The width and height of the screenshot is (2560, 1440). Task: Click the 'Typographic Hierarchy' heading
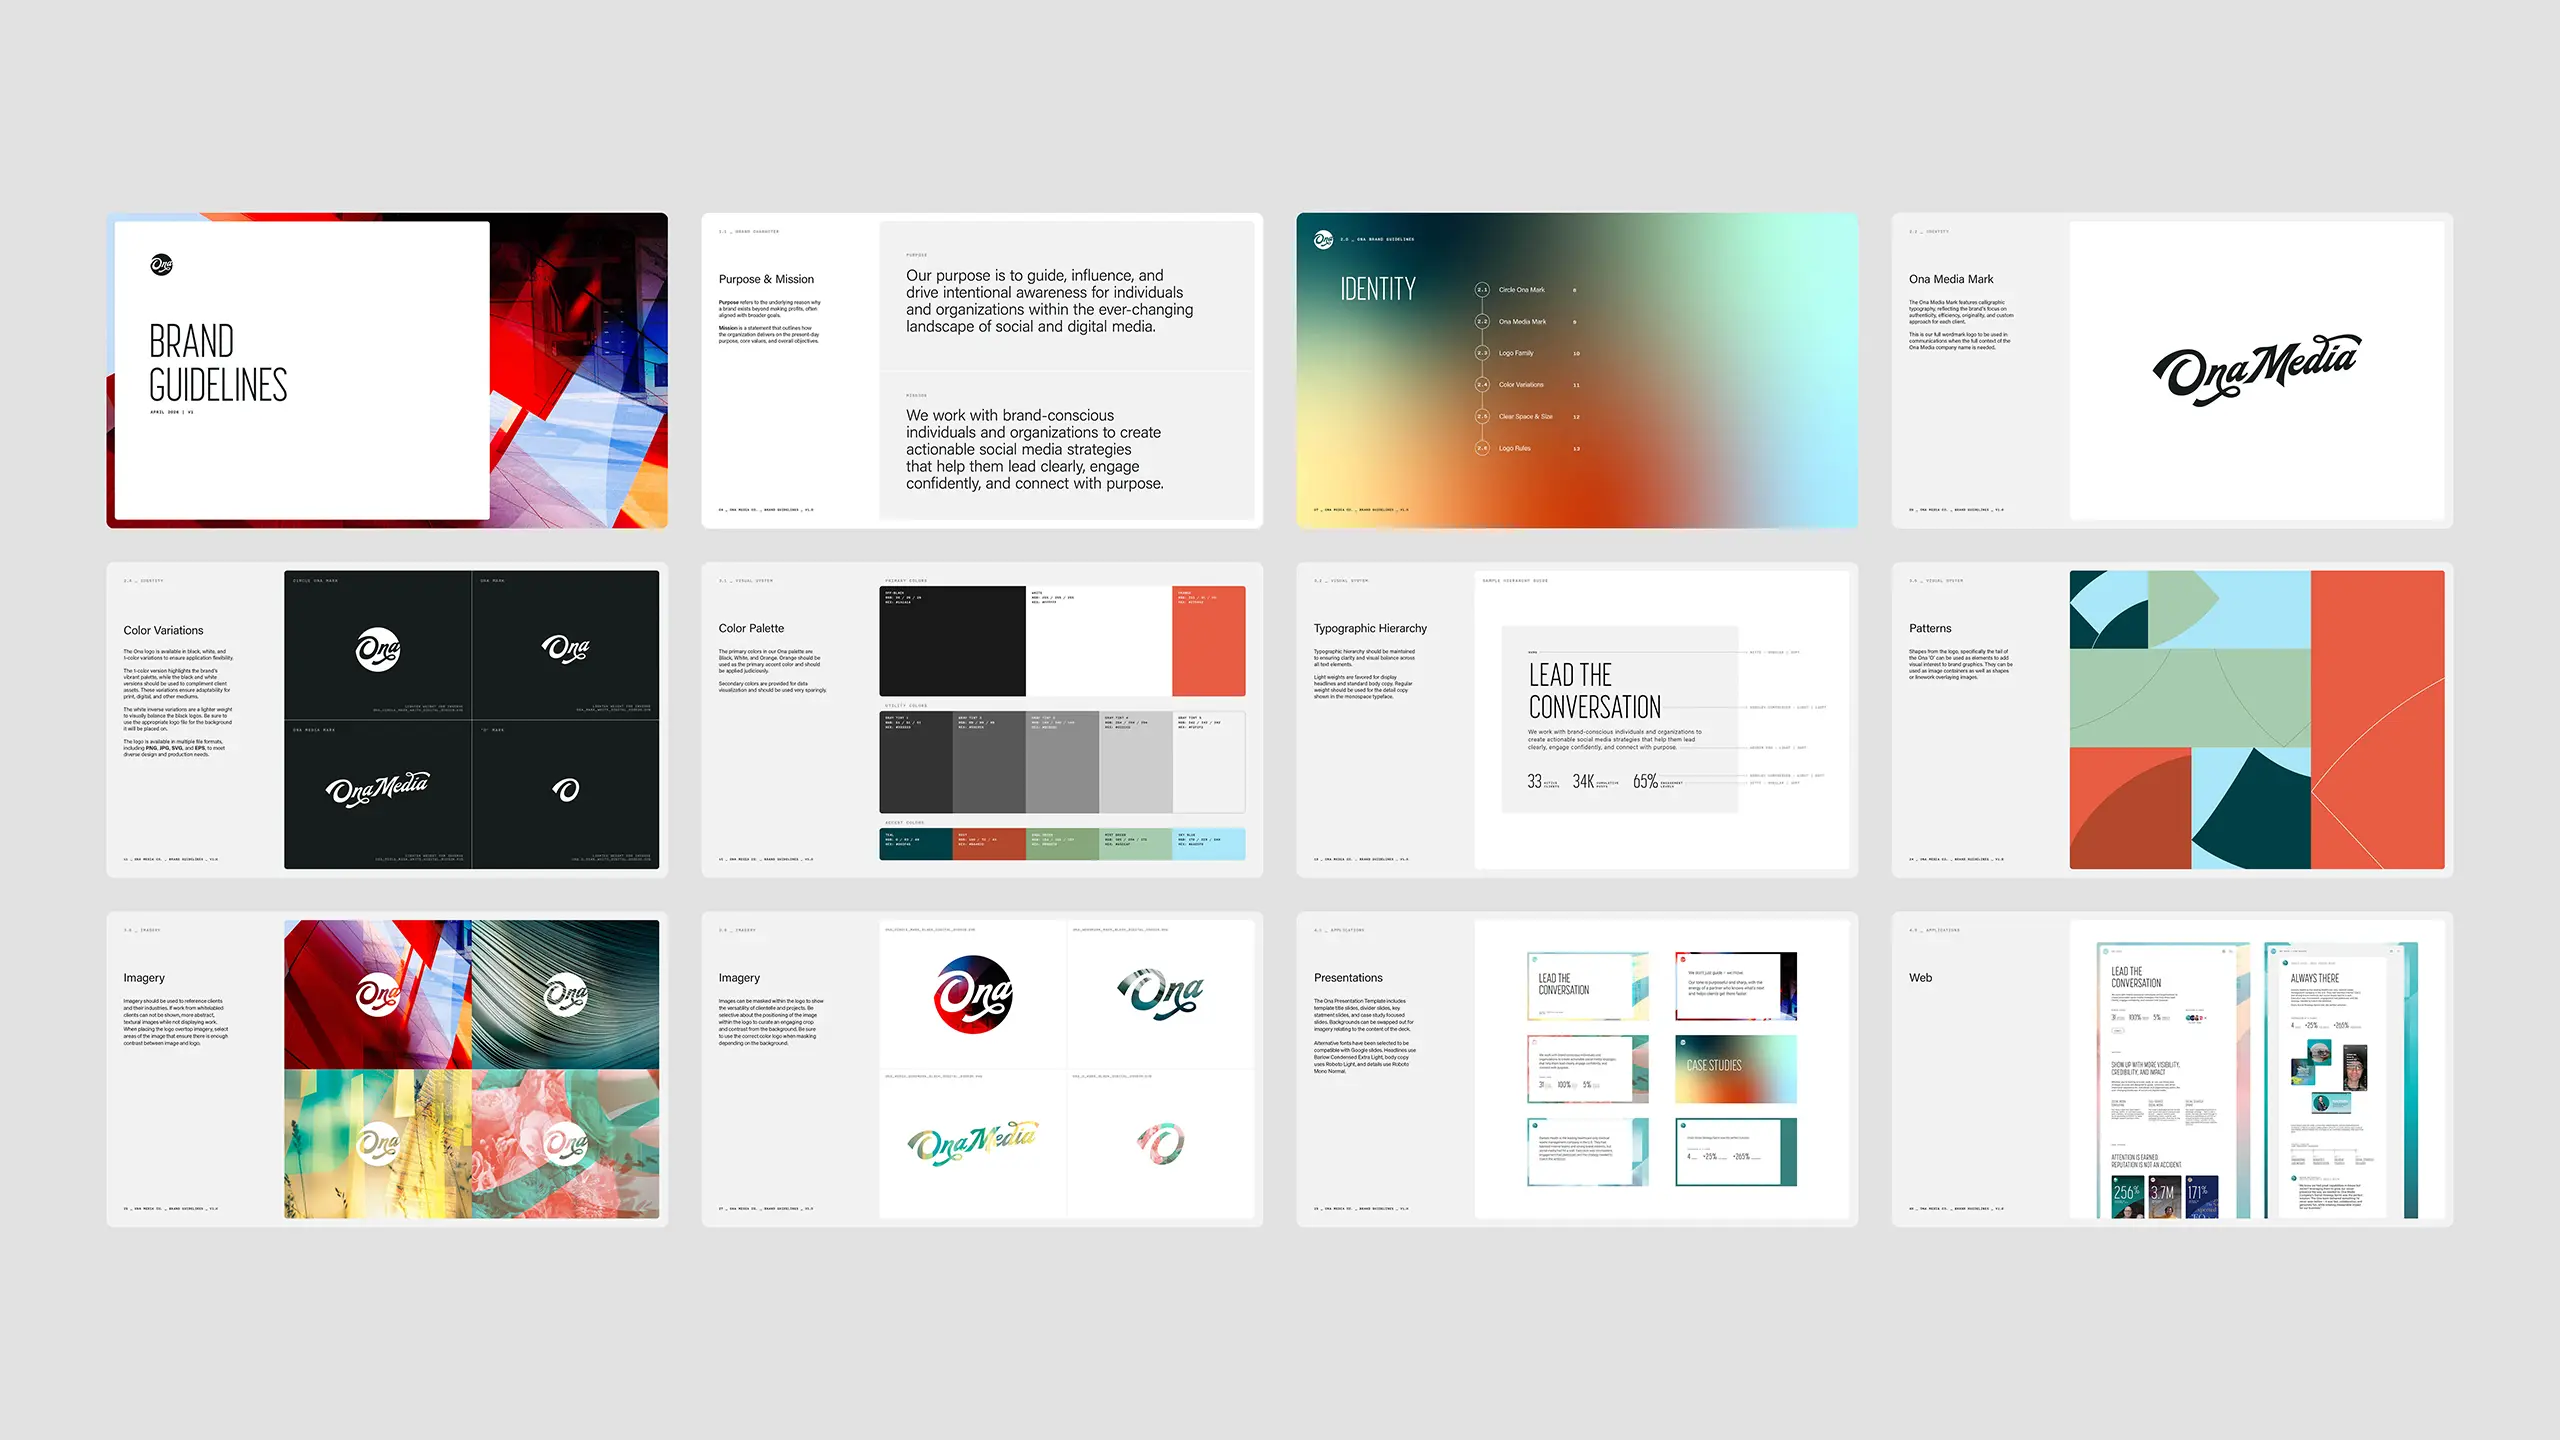[x=1370, y=628]
